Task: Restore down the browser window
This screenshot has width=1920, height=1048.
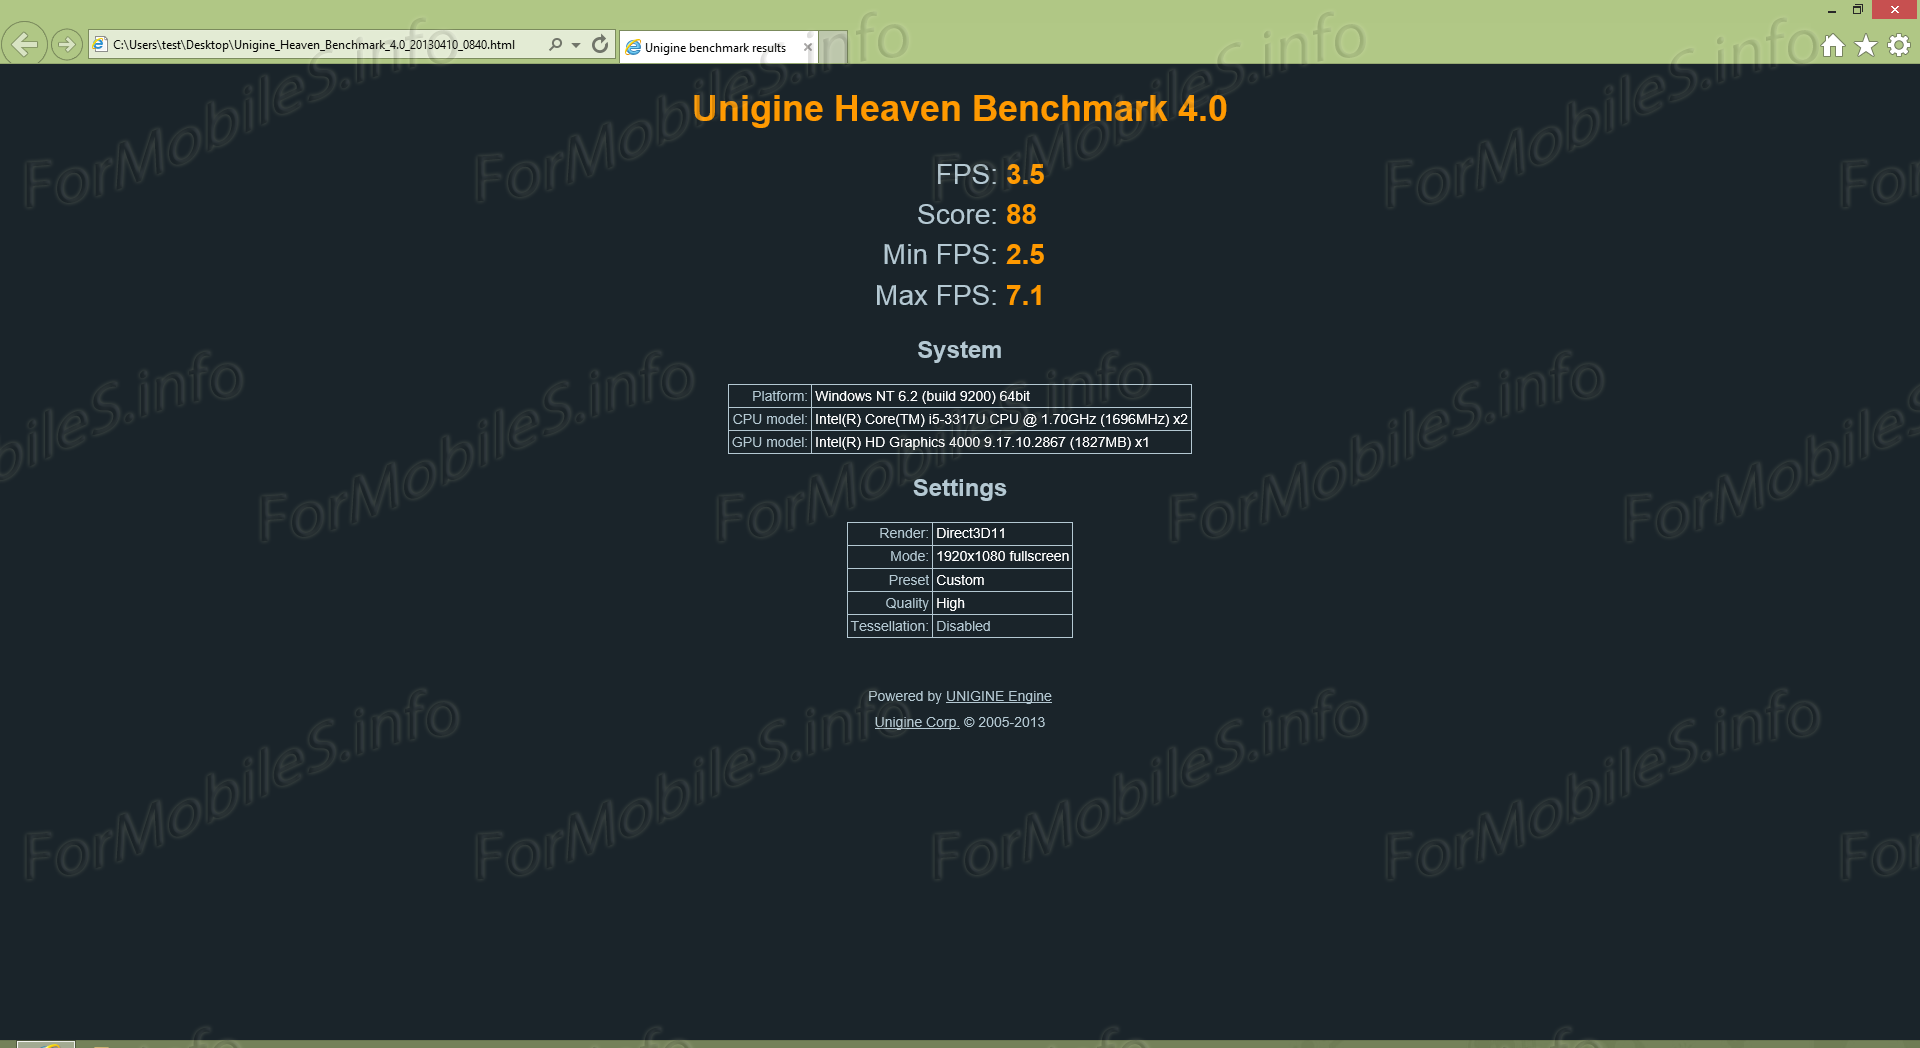Action: click(1857, 10)
